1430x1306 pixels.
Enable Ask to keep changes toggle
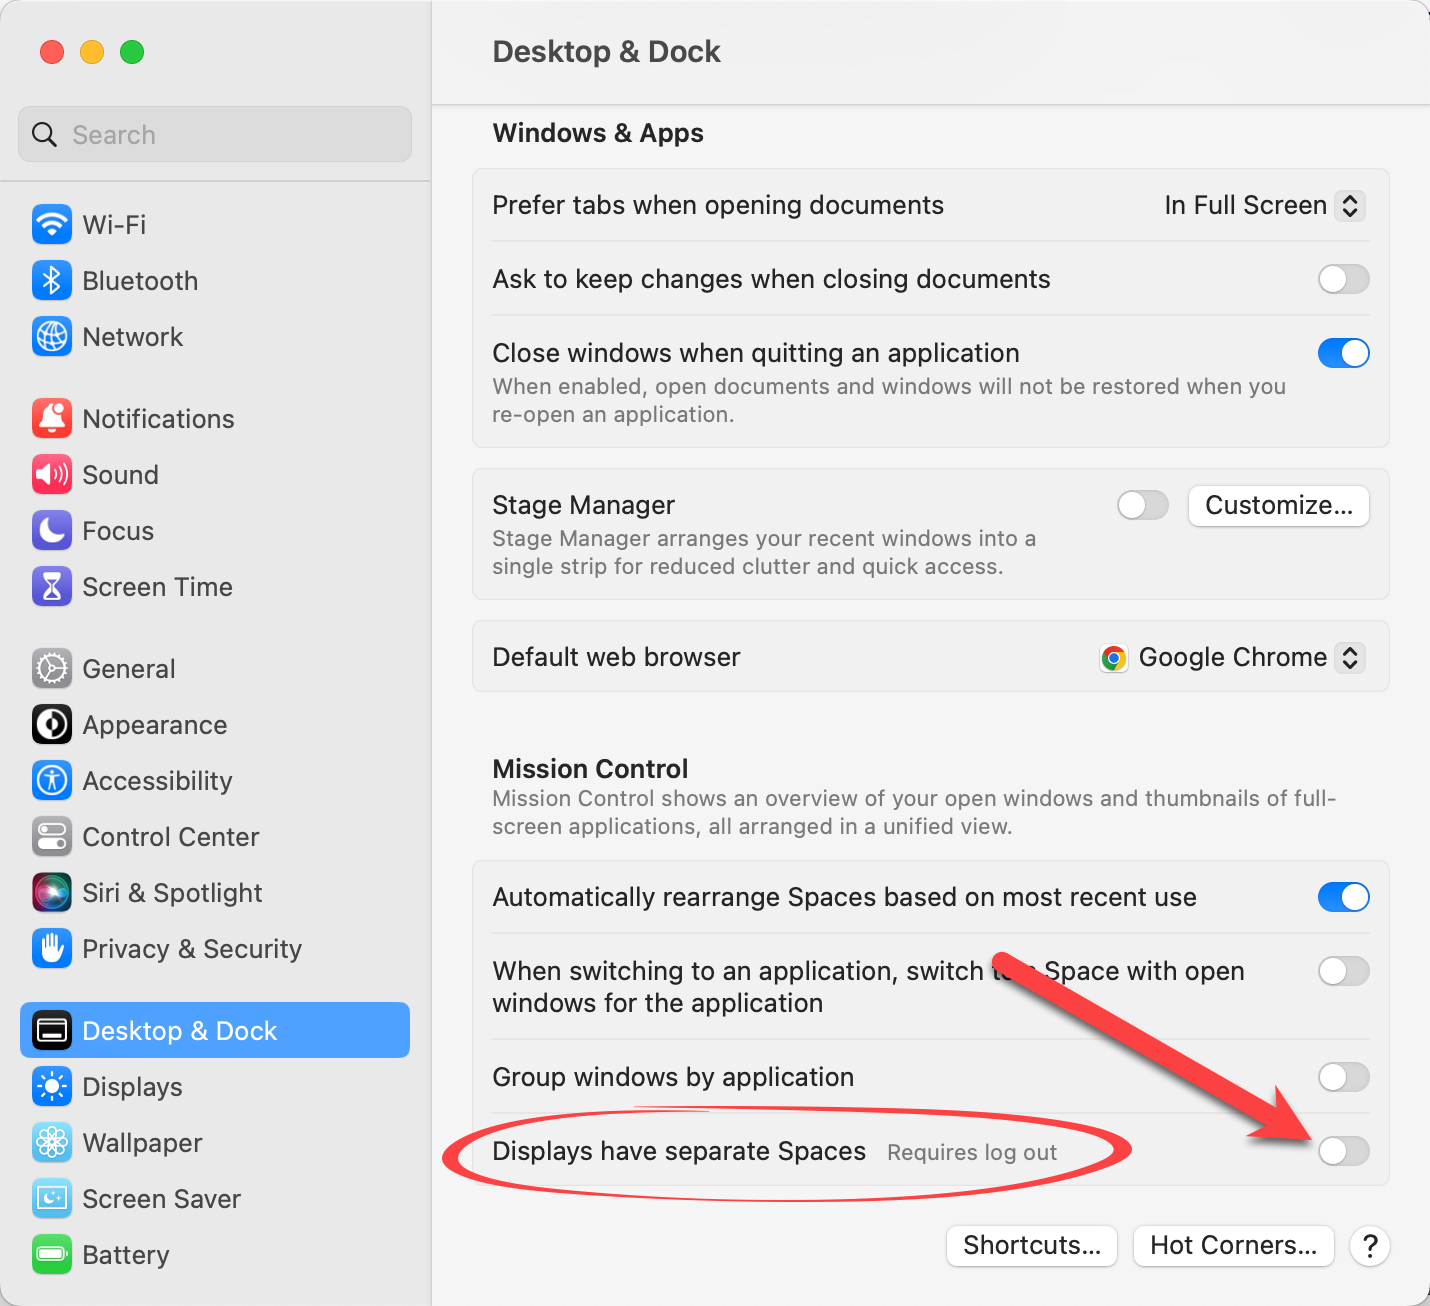click(1343, 279)
